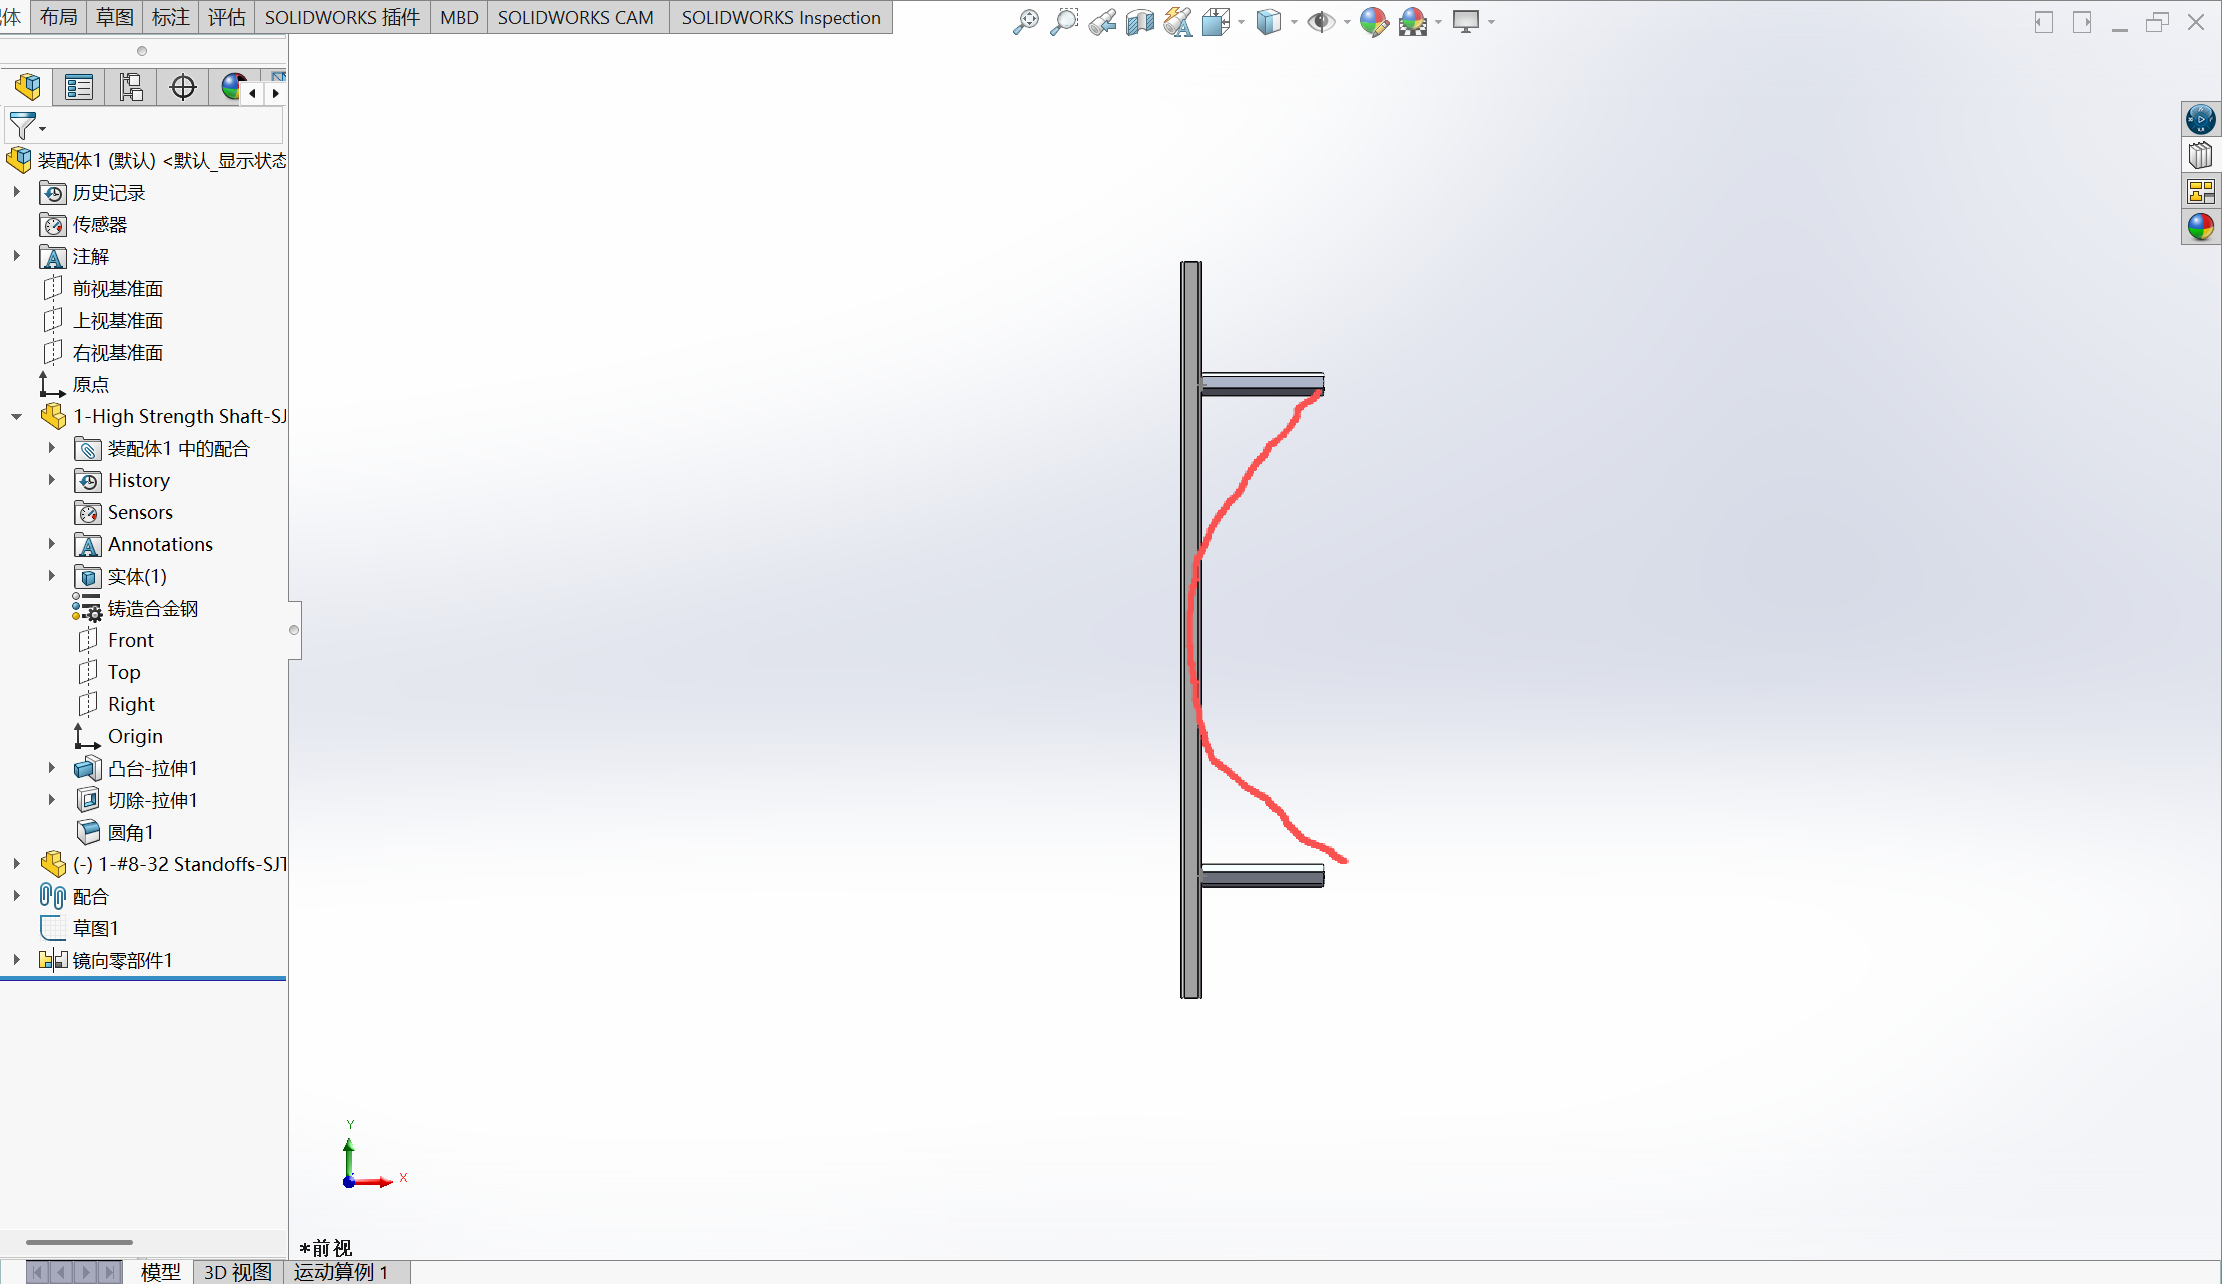2222x1284 pixels.
Task: Open the Hide/Show Items dropdown arrow
Action: pyautogui.click(x=1347, y=22)
